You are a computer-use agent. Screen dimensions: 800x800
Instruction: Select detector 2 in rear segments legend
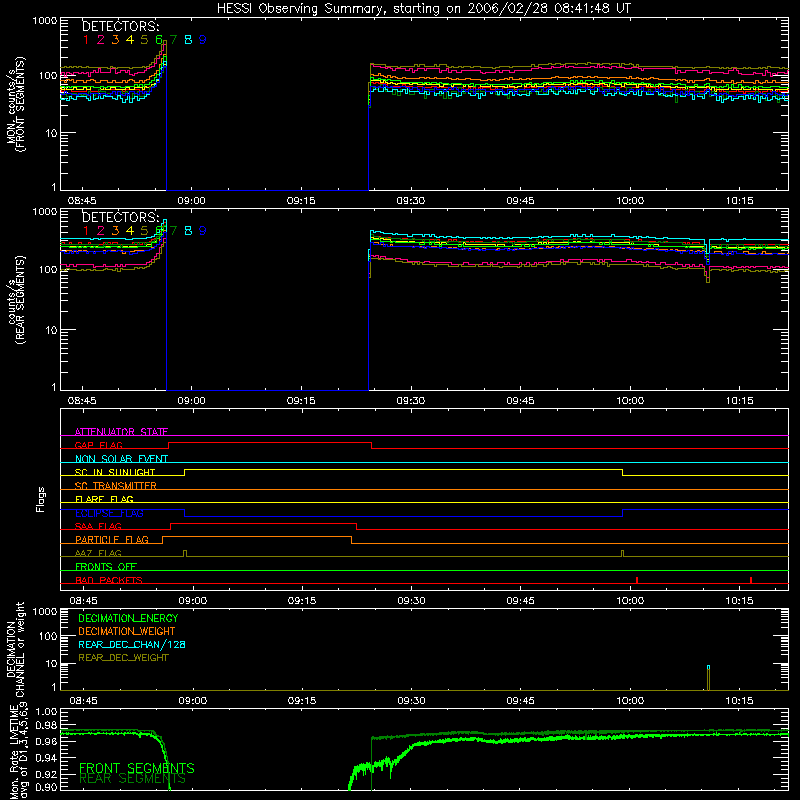coord(101,231)
